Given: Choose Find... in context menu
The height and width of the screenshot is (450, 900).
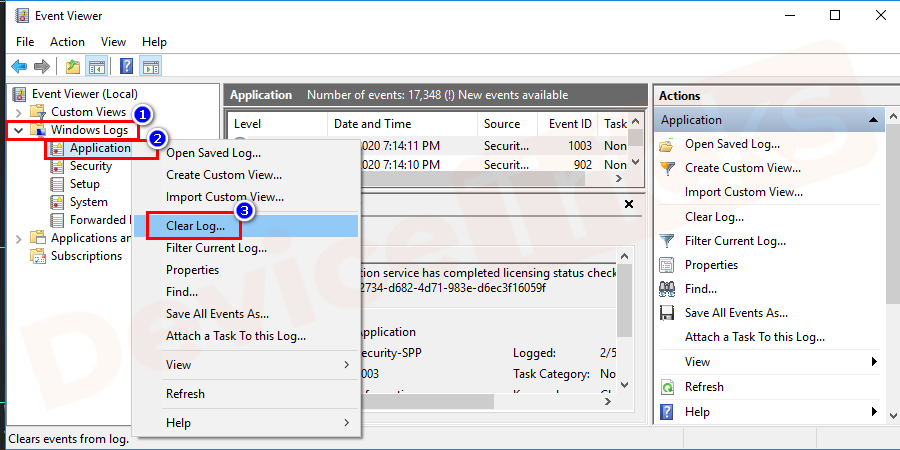Looking at the screenshot, I should (246, 292).
